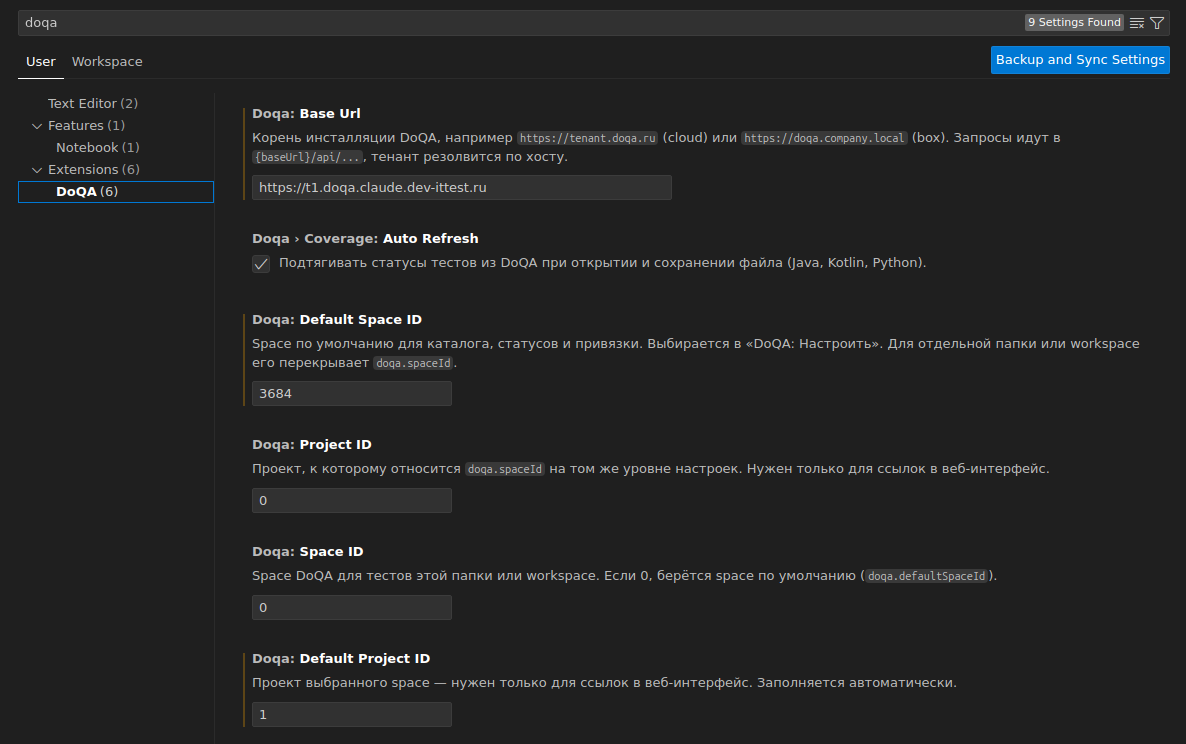
Task: Click the Doqa: Default Space ID title
Action: [x=337, y=320]
